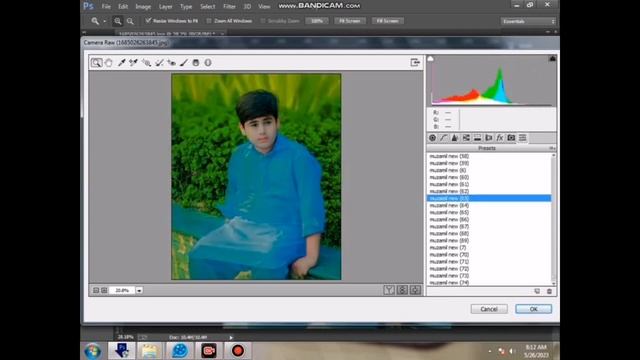Click the New Preset icon

pyautogui.click(x=537, y=291)
